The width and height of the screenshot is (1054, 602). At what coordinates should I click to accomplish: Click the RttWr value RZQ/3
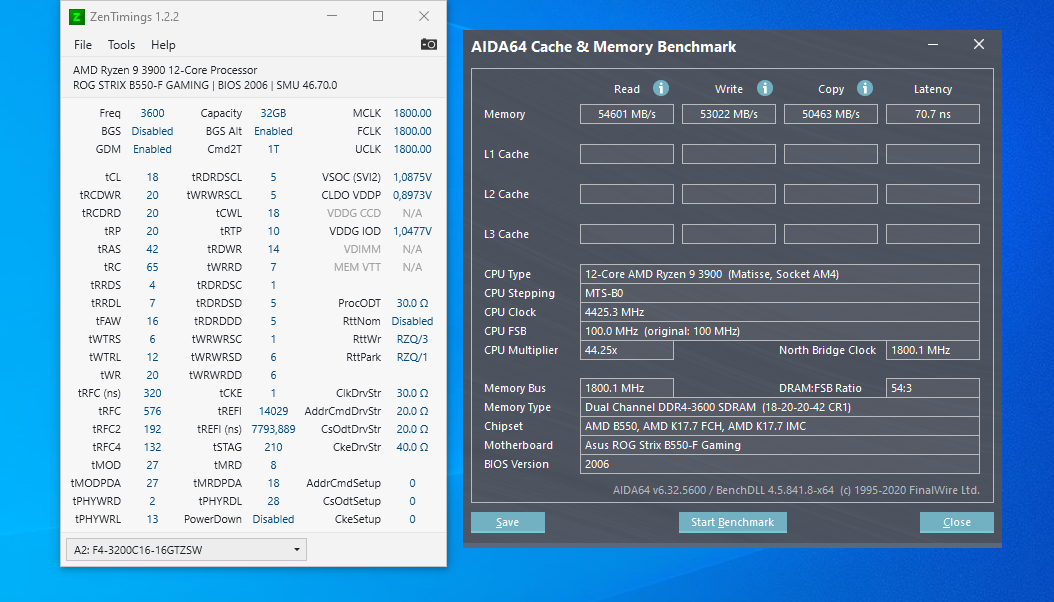click(x=412, y=339)
